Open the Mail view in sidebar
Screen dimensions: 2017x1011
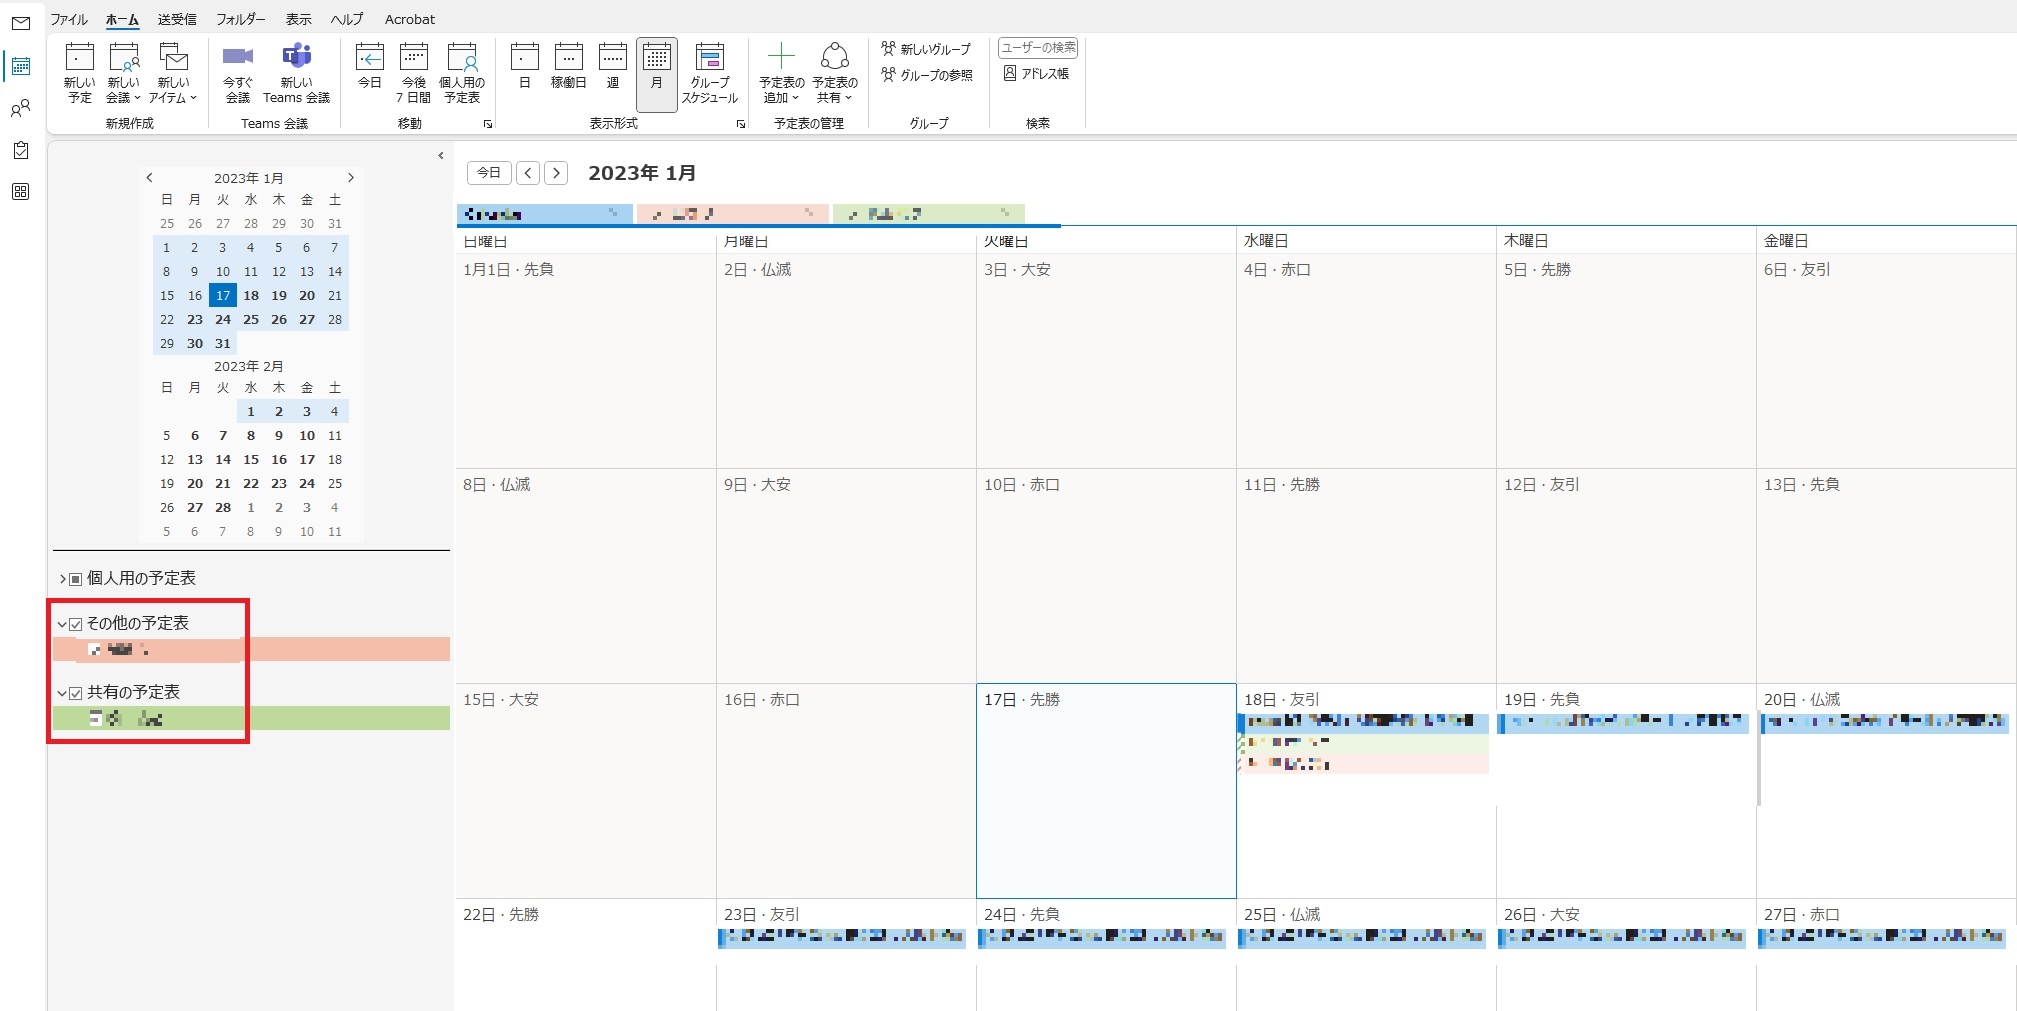pyautogui.click(x=21, y=23)
